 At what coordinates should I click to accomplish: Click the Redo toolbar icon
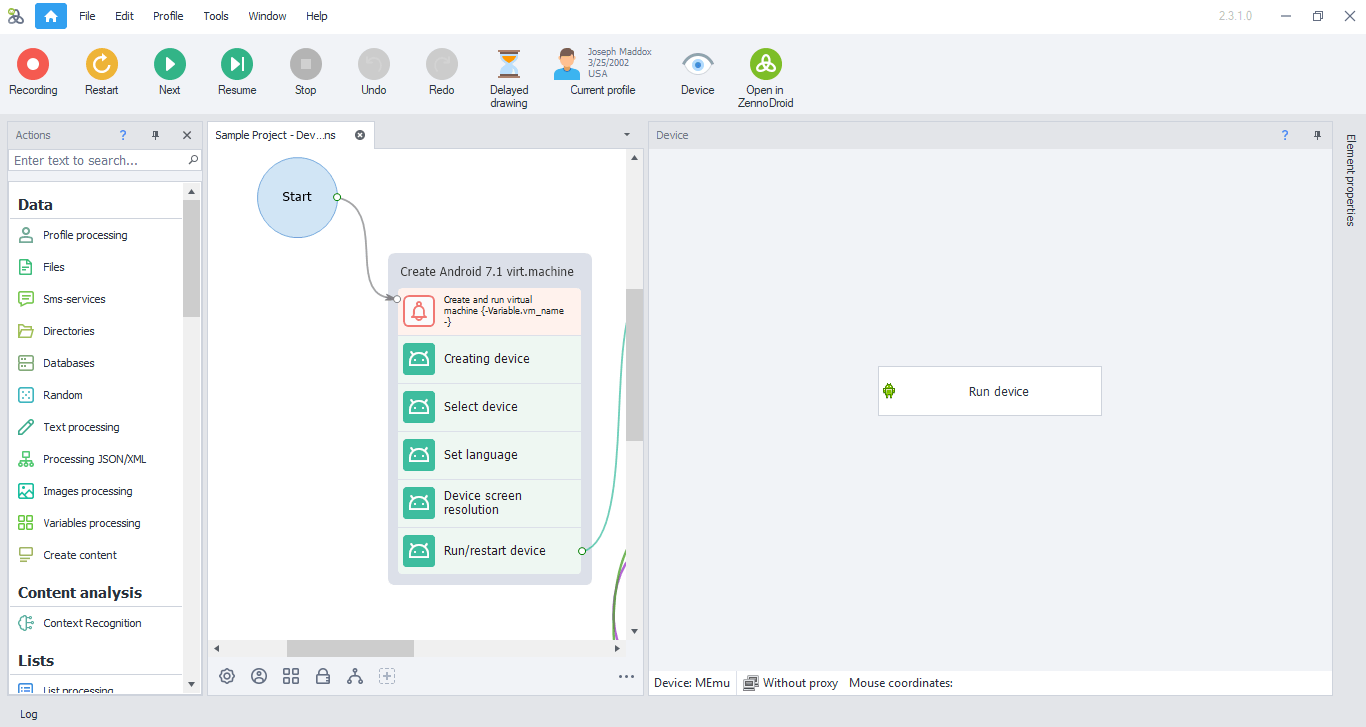point(442,65)
